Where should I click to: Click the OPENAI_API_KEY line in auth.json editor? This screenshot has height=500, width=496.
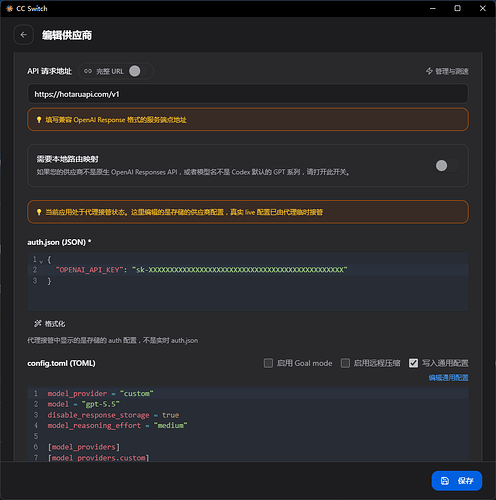(248, 270)
